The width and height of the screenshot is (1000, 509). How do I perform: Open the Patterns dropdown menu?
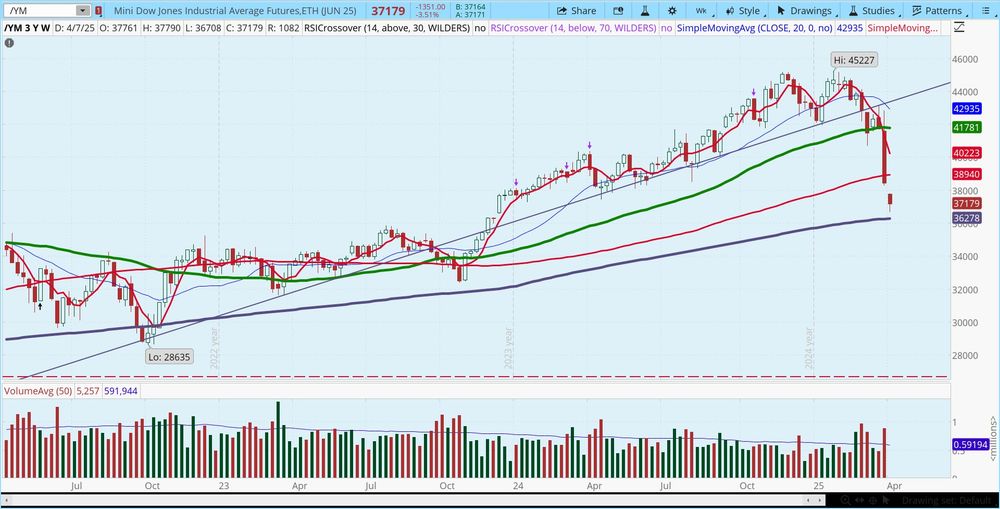click(x=941, y=10)
